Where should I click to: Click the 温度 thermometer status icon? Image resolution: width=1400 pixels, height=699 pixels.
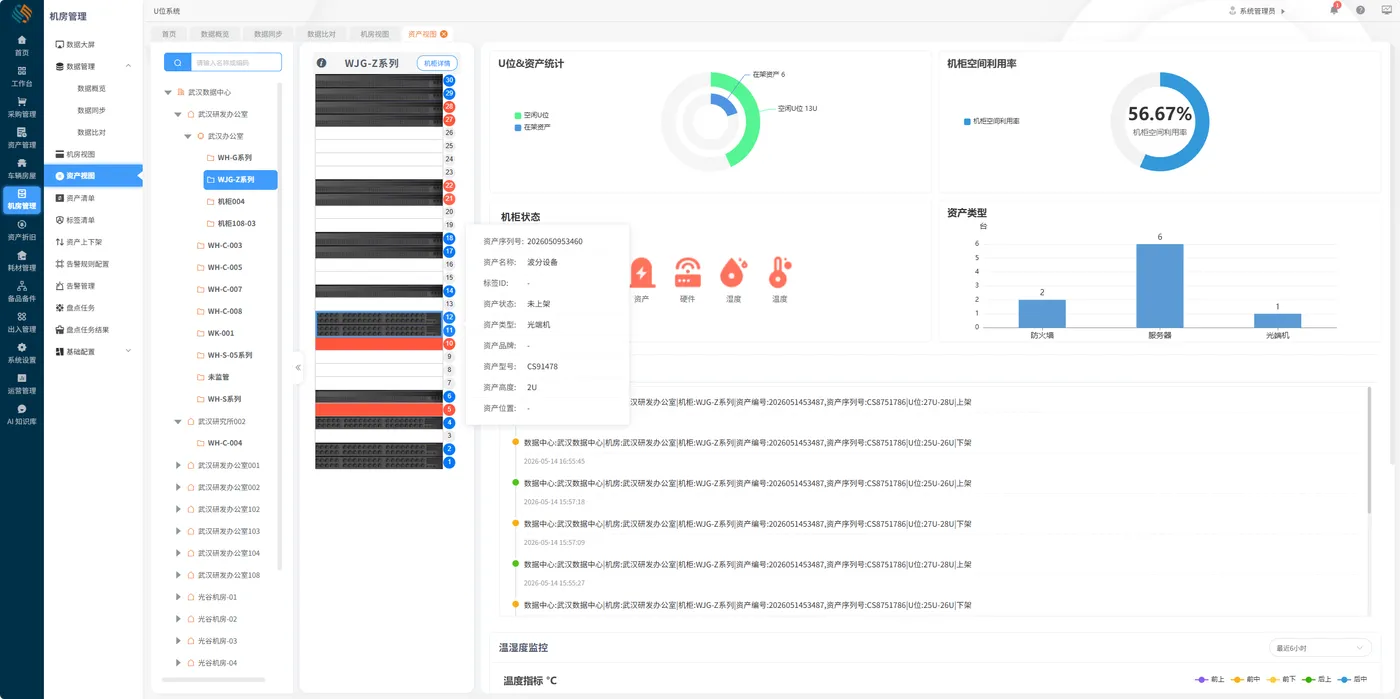pyautogui.click(x=779, y=273)
